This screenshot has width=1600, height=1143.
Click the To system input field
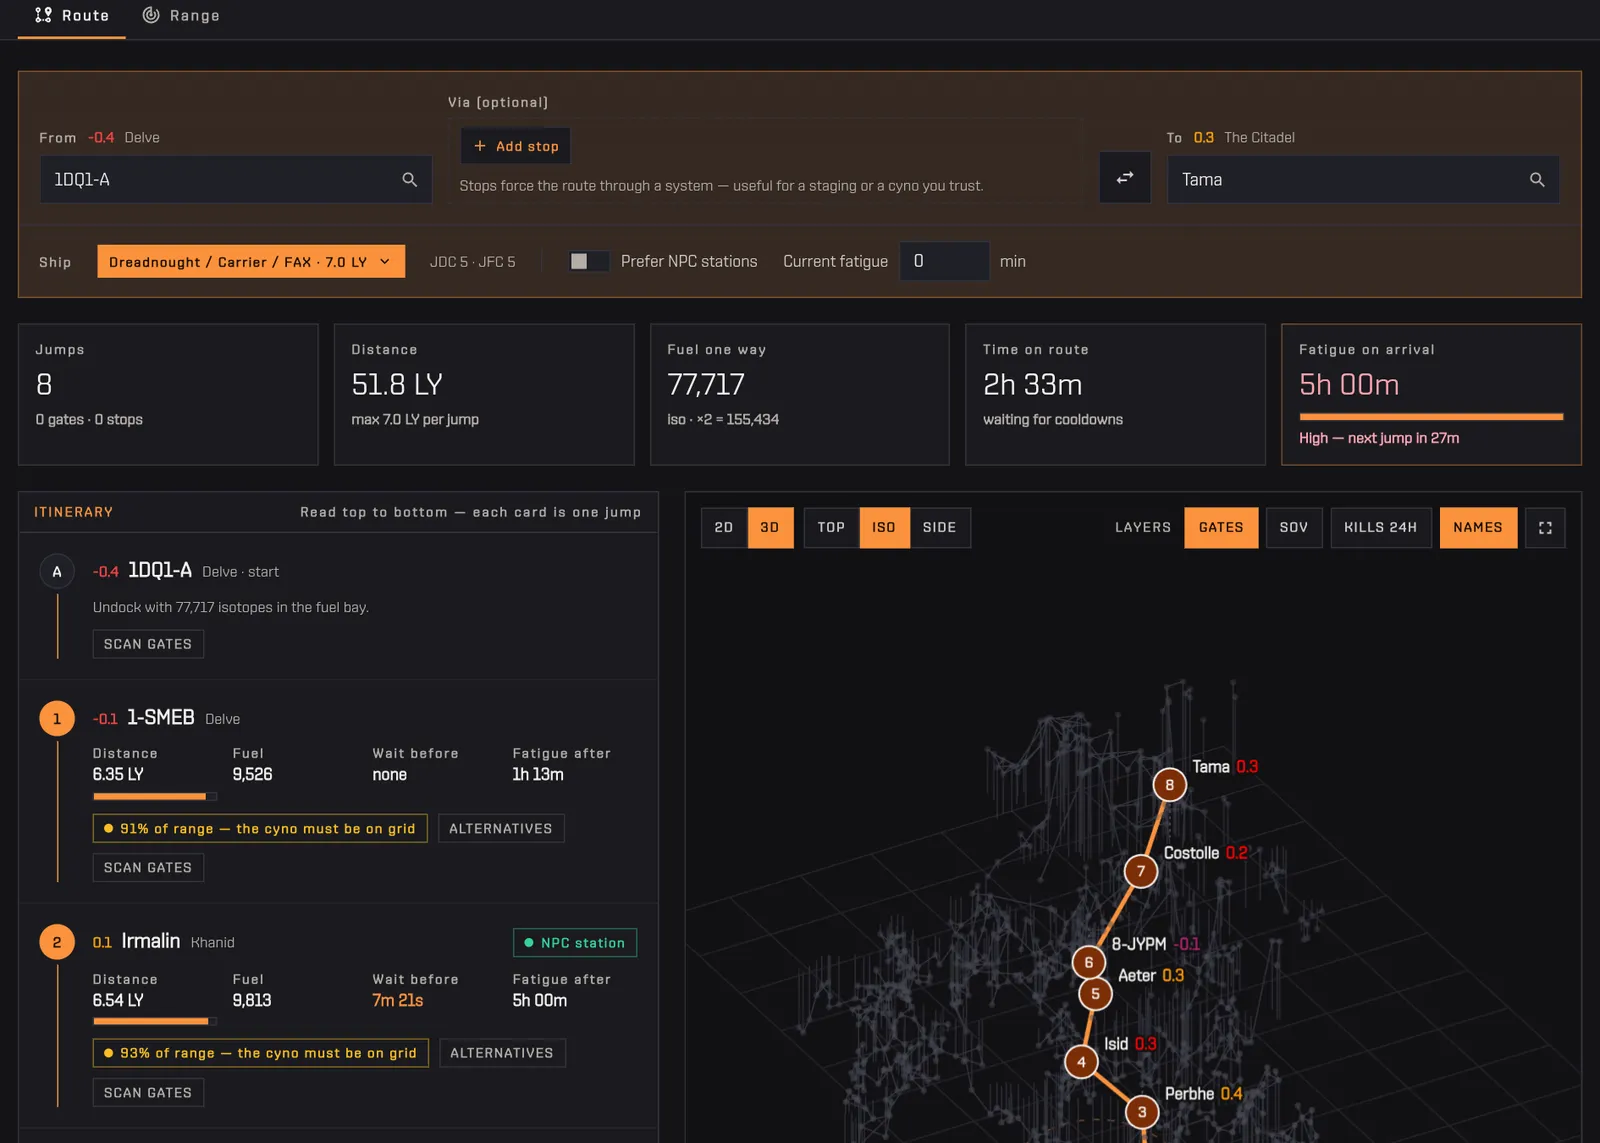click(x=1363, y=180)
